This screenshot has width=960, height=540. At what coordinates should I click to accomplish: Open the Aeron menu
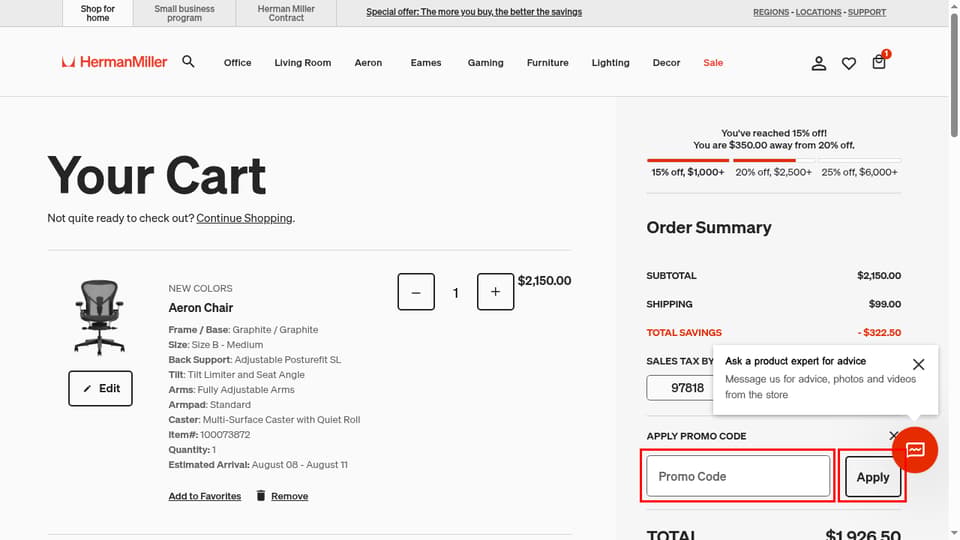click(x=368, y=62)
